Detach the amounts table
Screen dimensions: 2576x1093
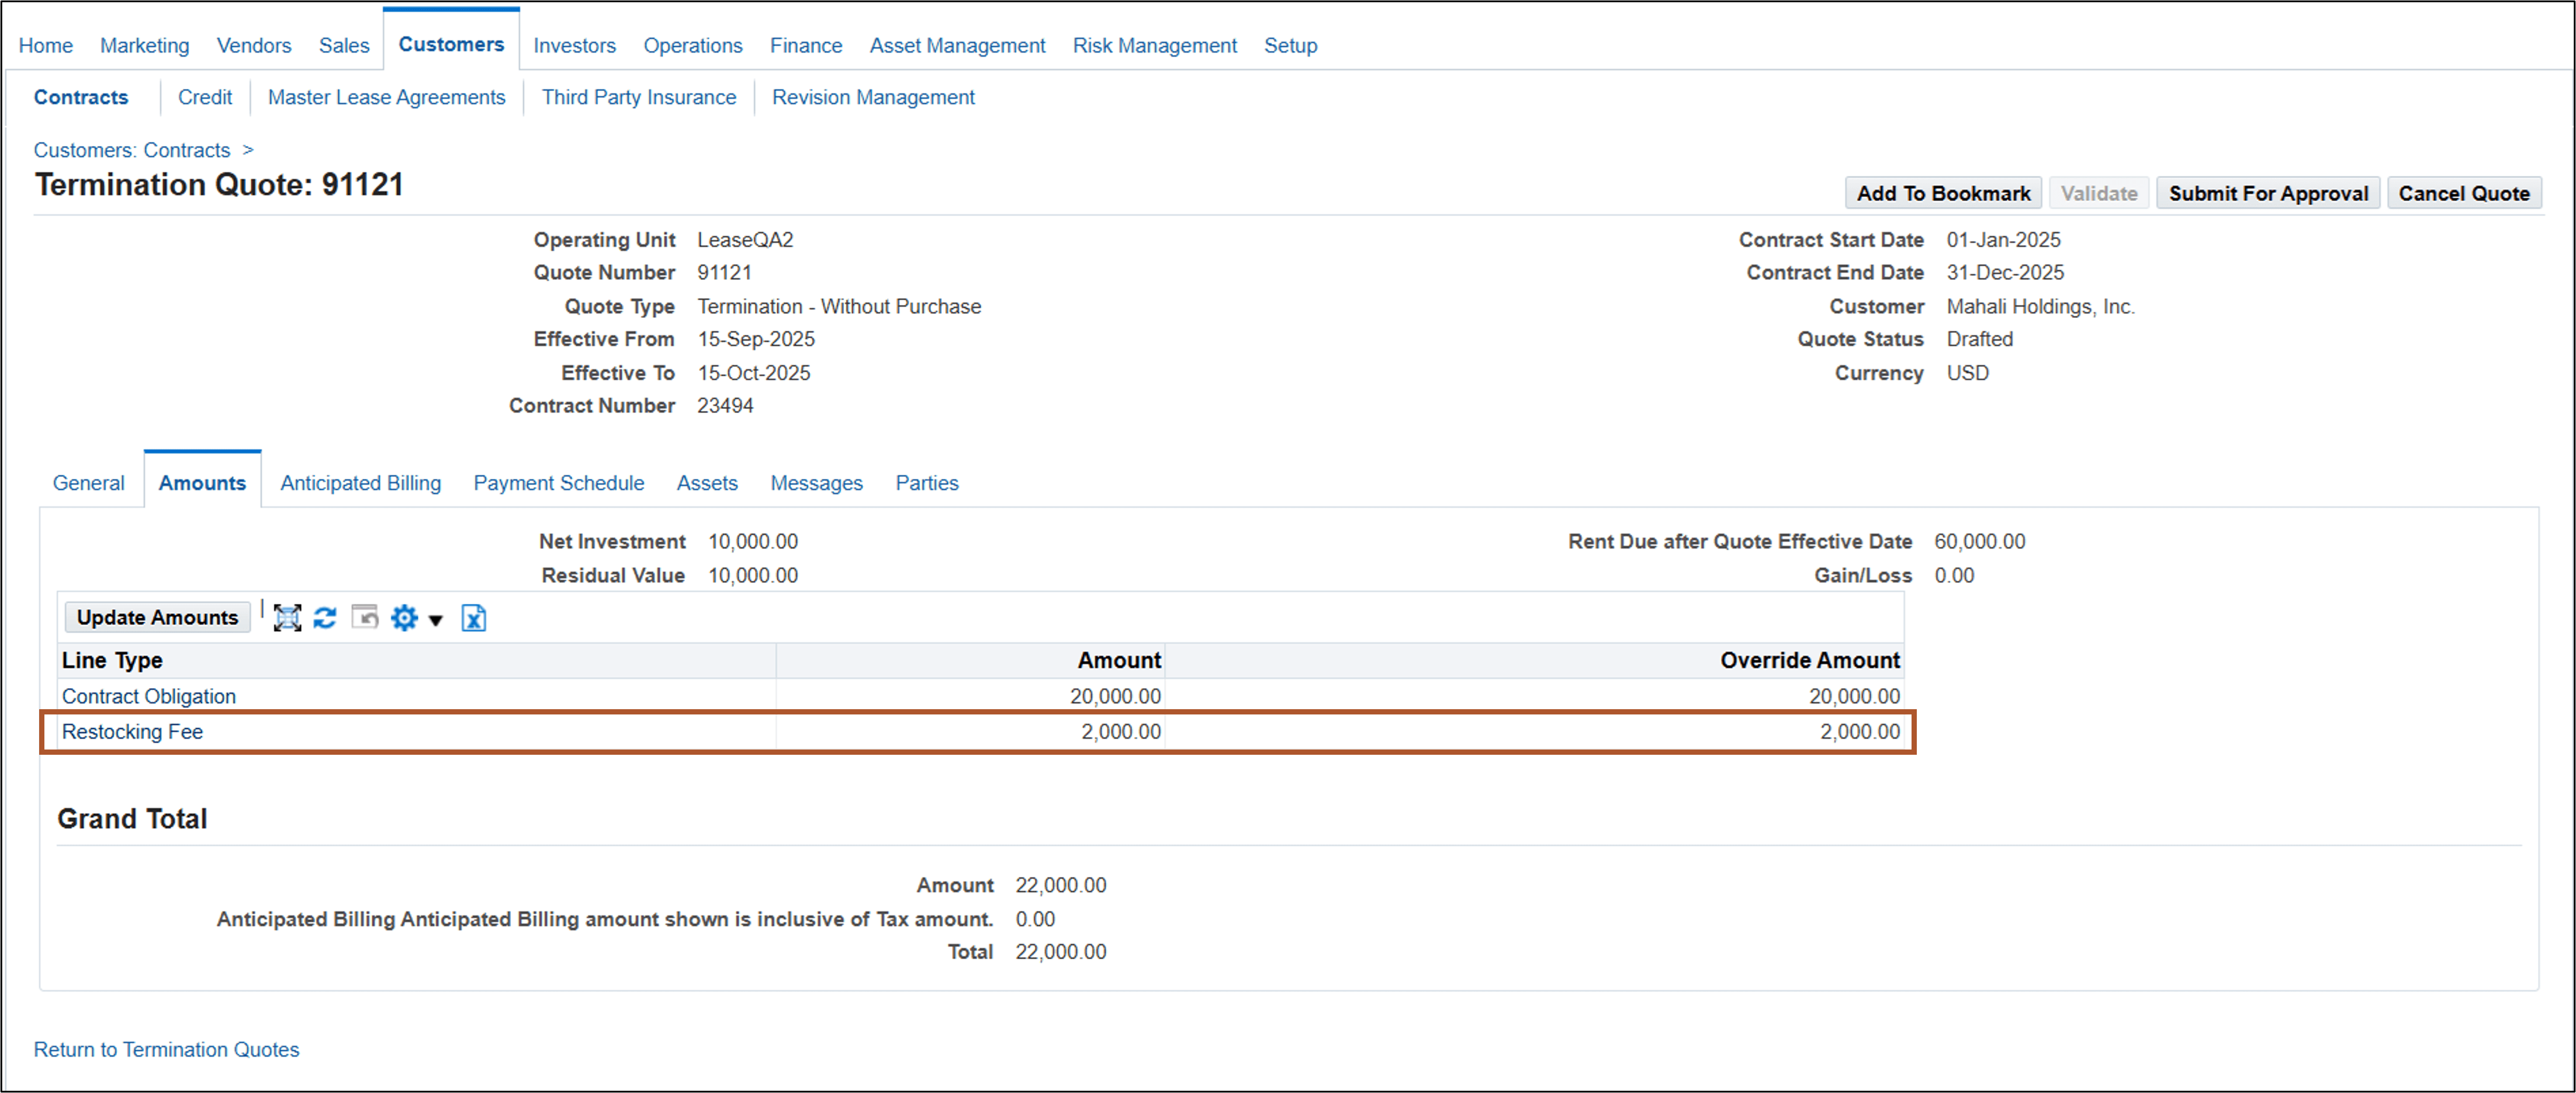[287, 618]
